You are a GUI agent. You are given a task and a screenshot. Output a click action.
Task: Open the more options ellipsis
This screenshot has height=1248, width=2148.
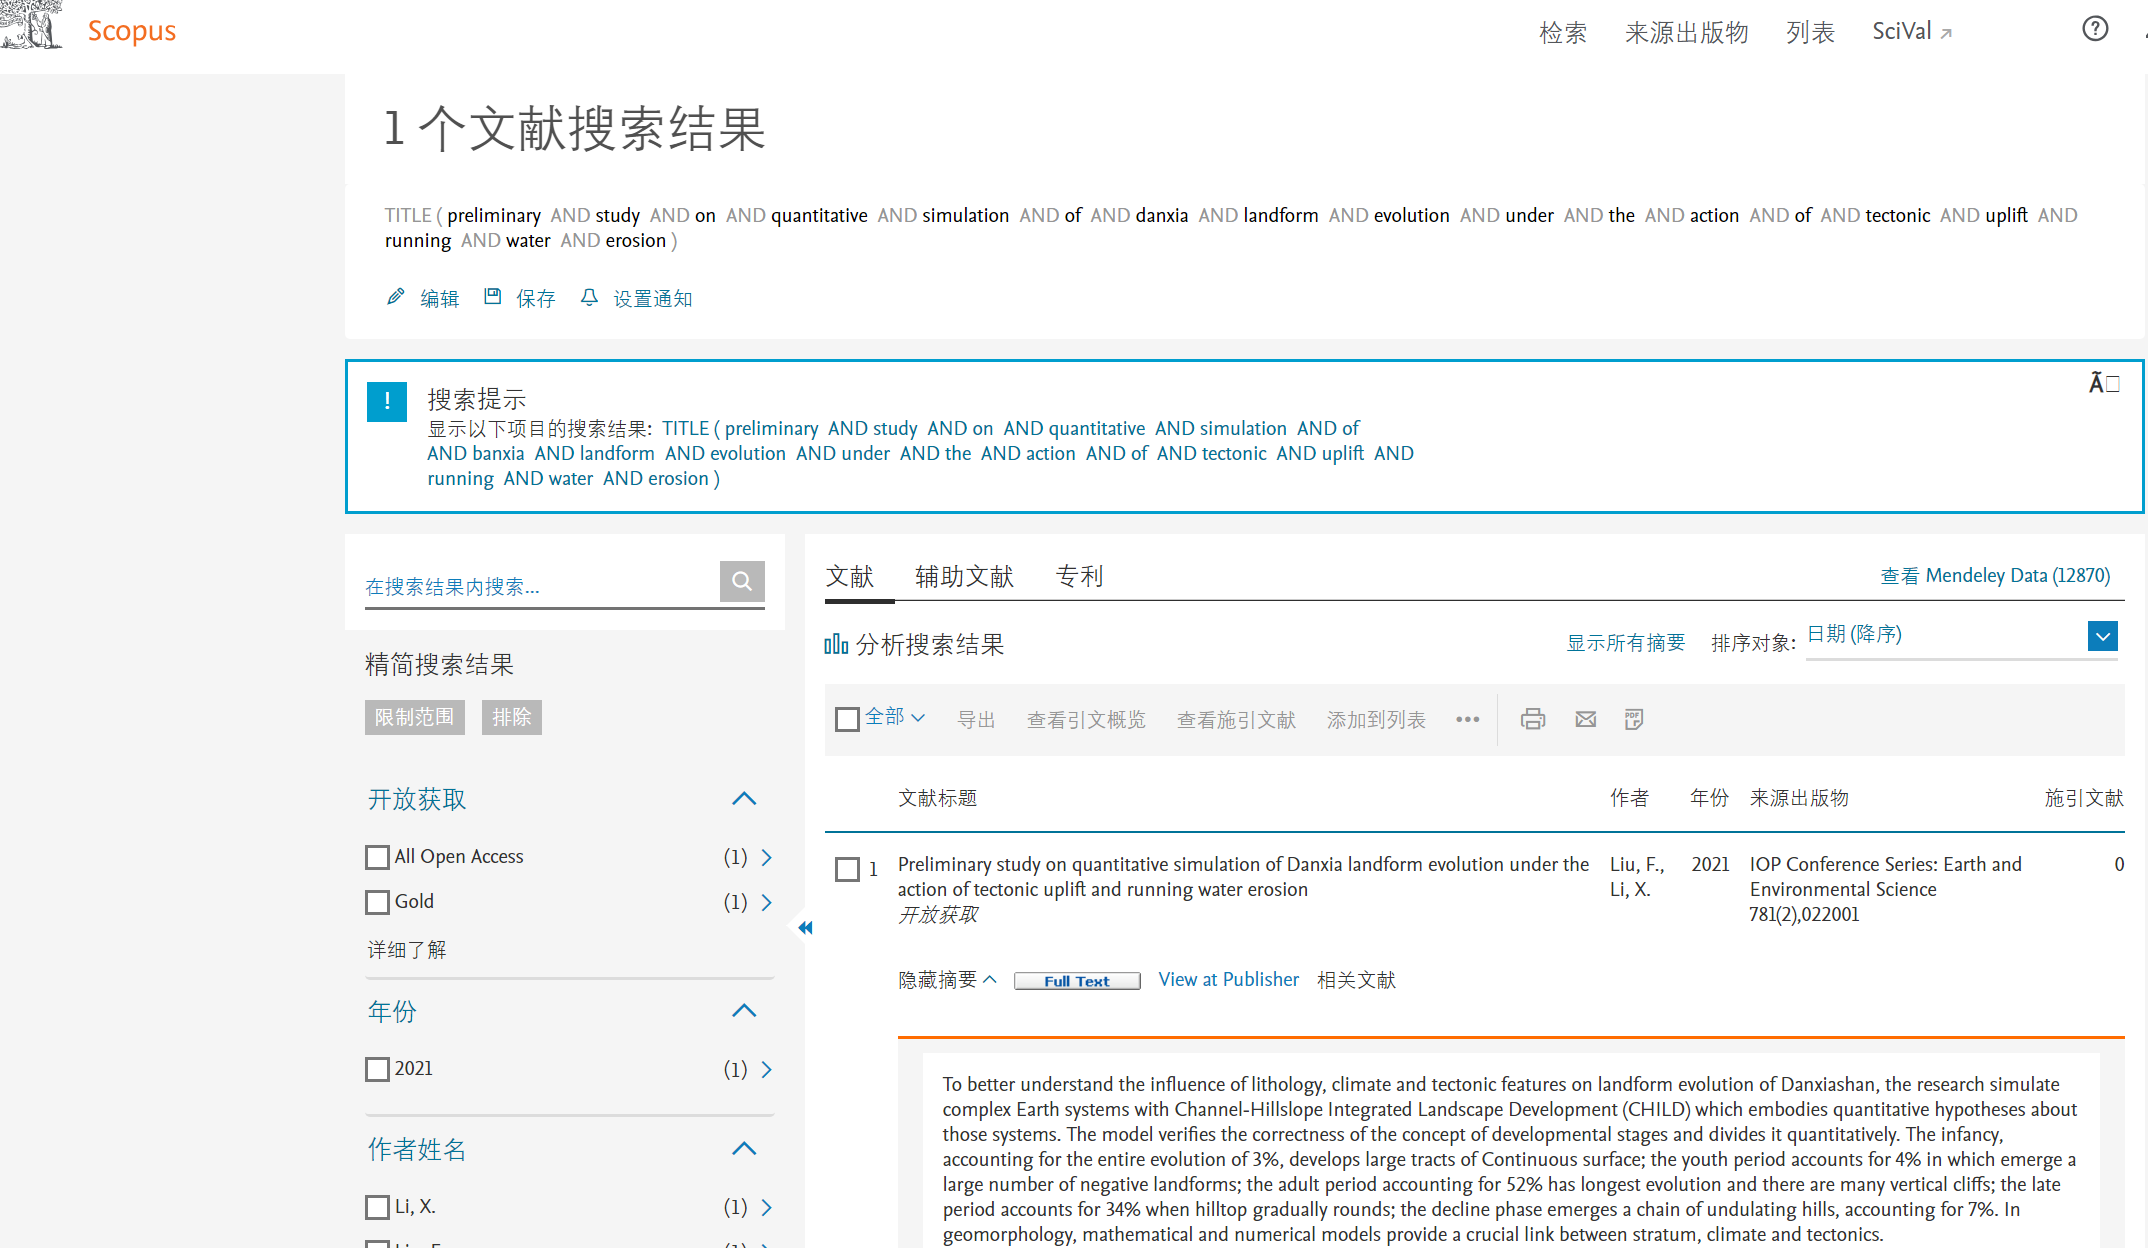coord(1467,719)
